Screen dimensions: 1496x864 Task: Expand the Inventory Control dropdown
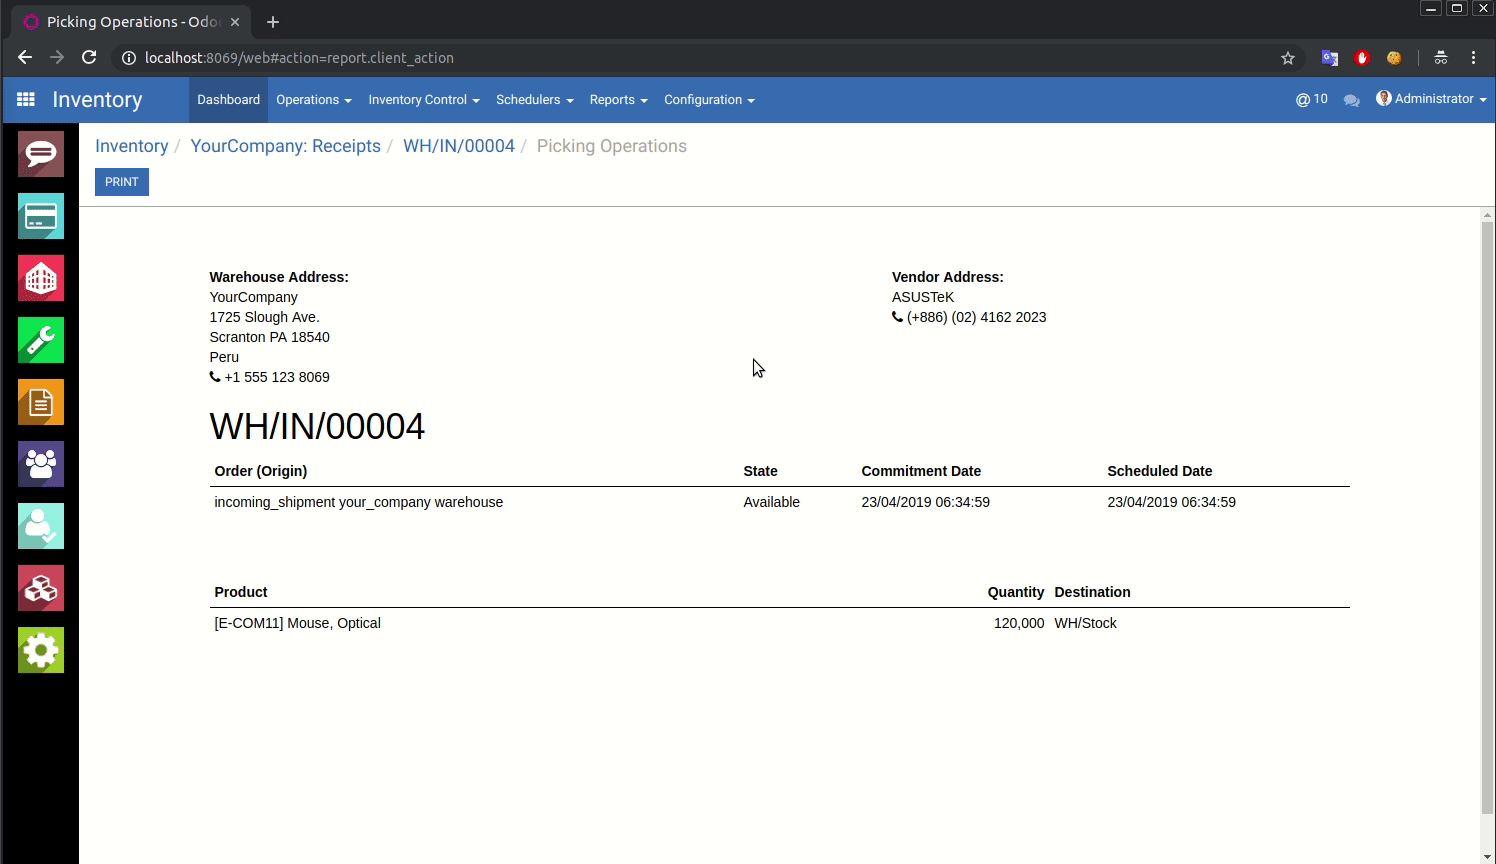[423, 100]
